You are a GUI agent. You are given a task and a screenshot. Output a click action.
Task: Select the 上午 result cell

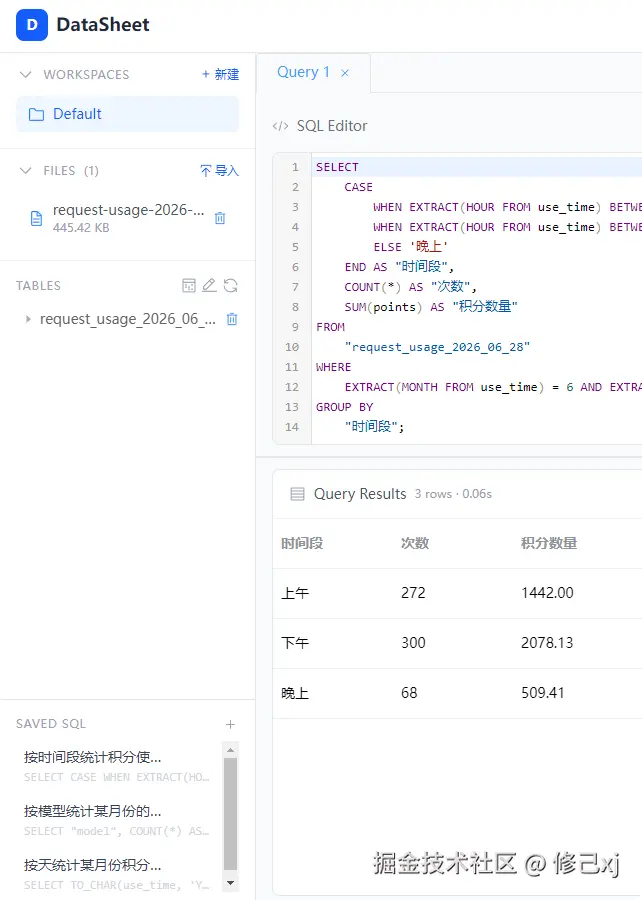point(295,593)
